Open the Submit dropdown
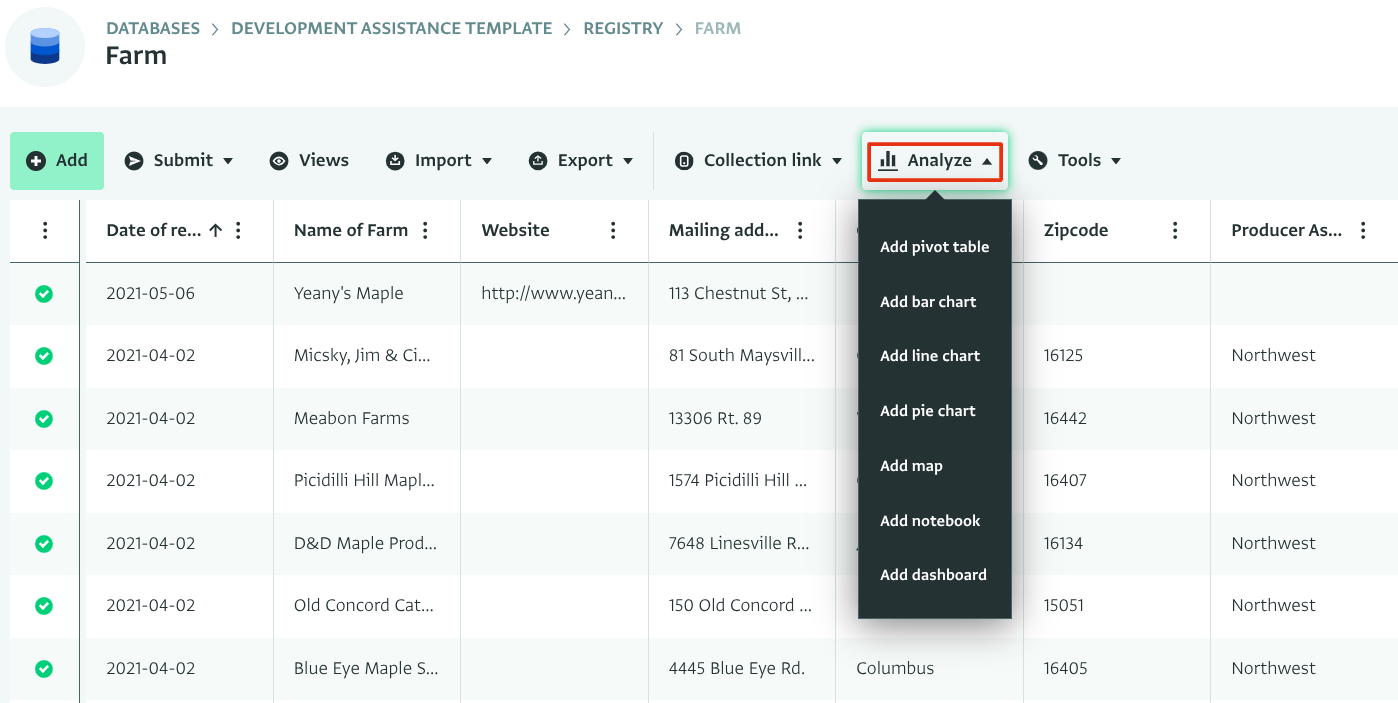This screenshot has height=703, width=1398. coord(179,160)
